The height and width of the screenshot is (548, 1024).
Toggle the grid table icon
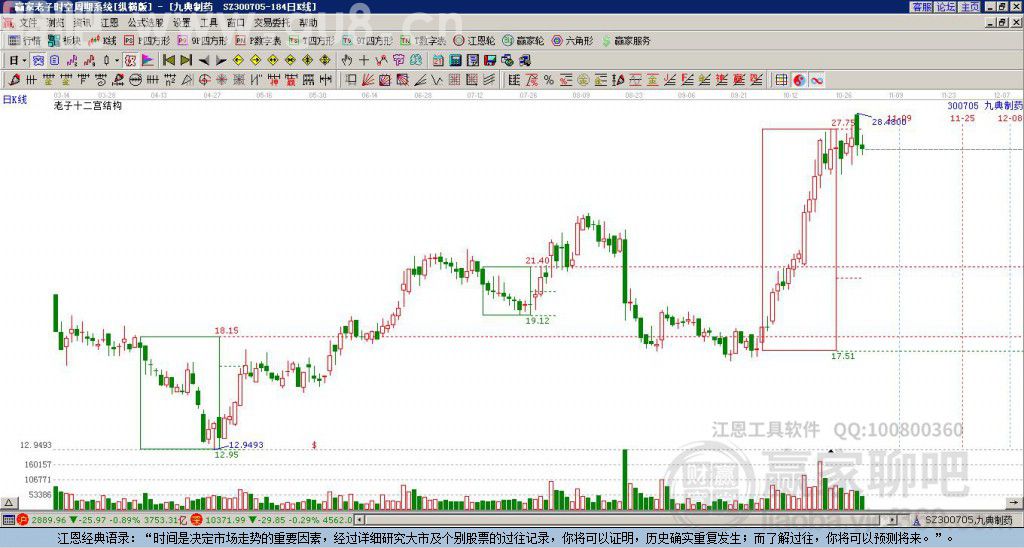[x=781, y=80]
